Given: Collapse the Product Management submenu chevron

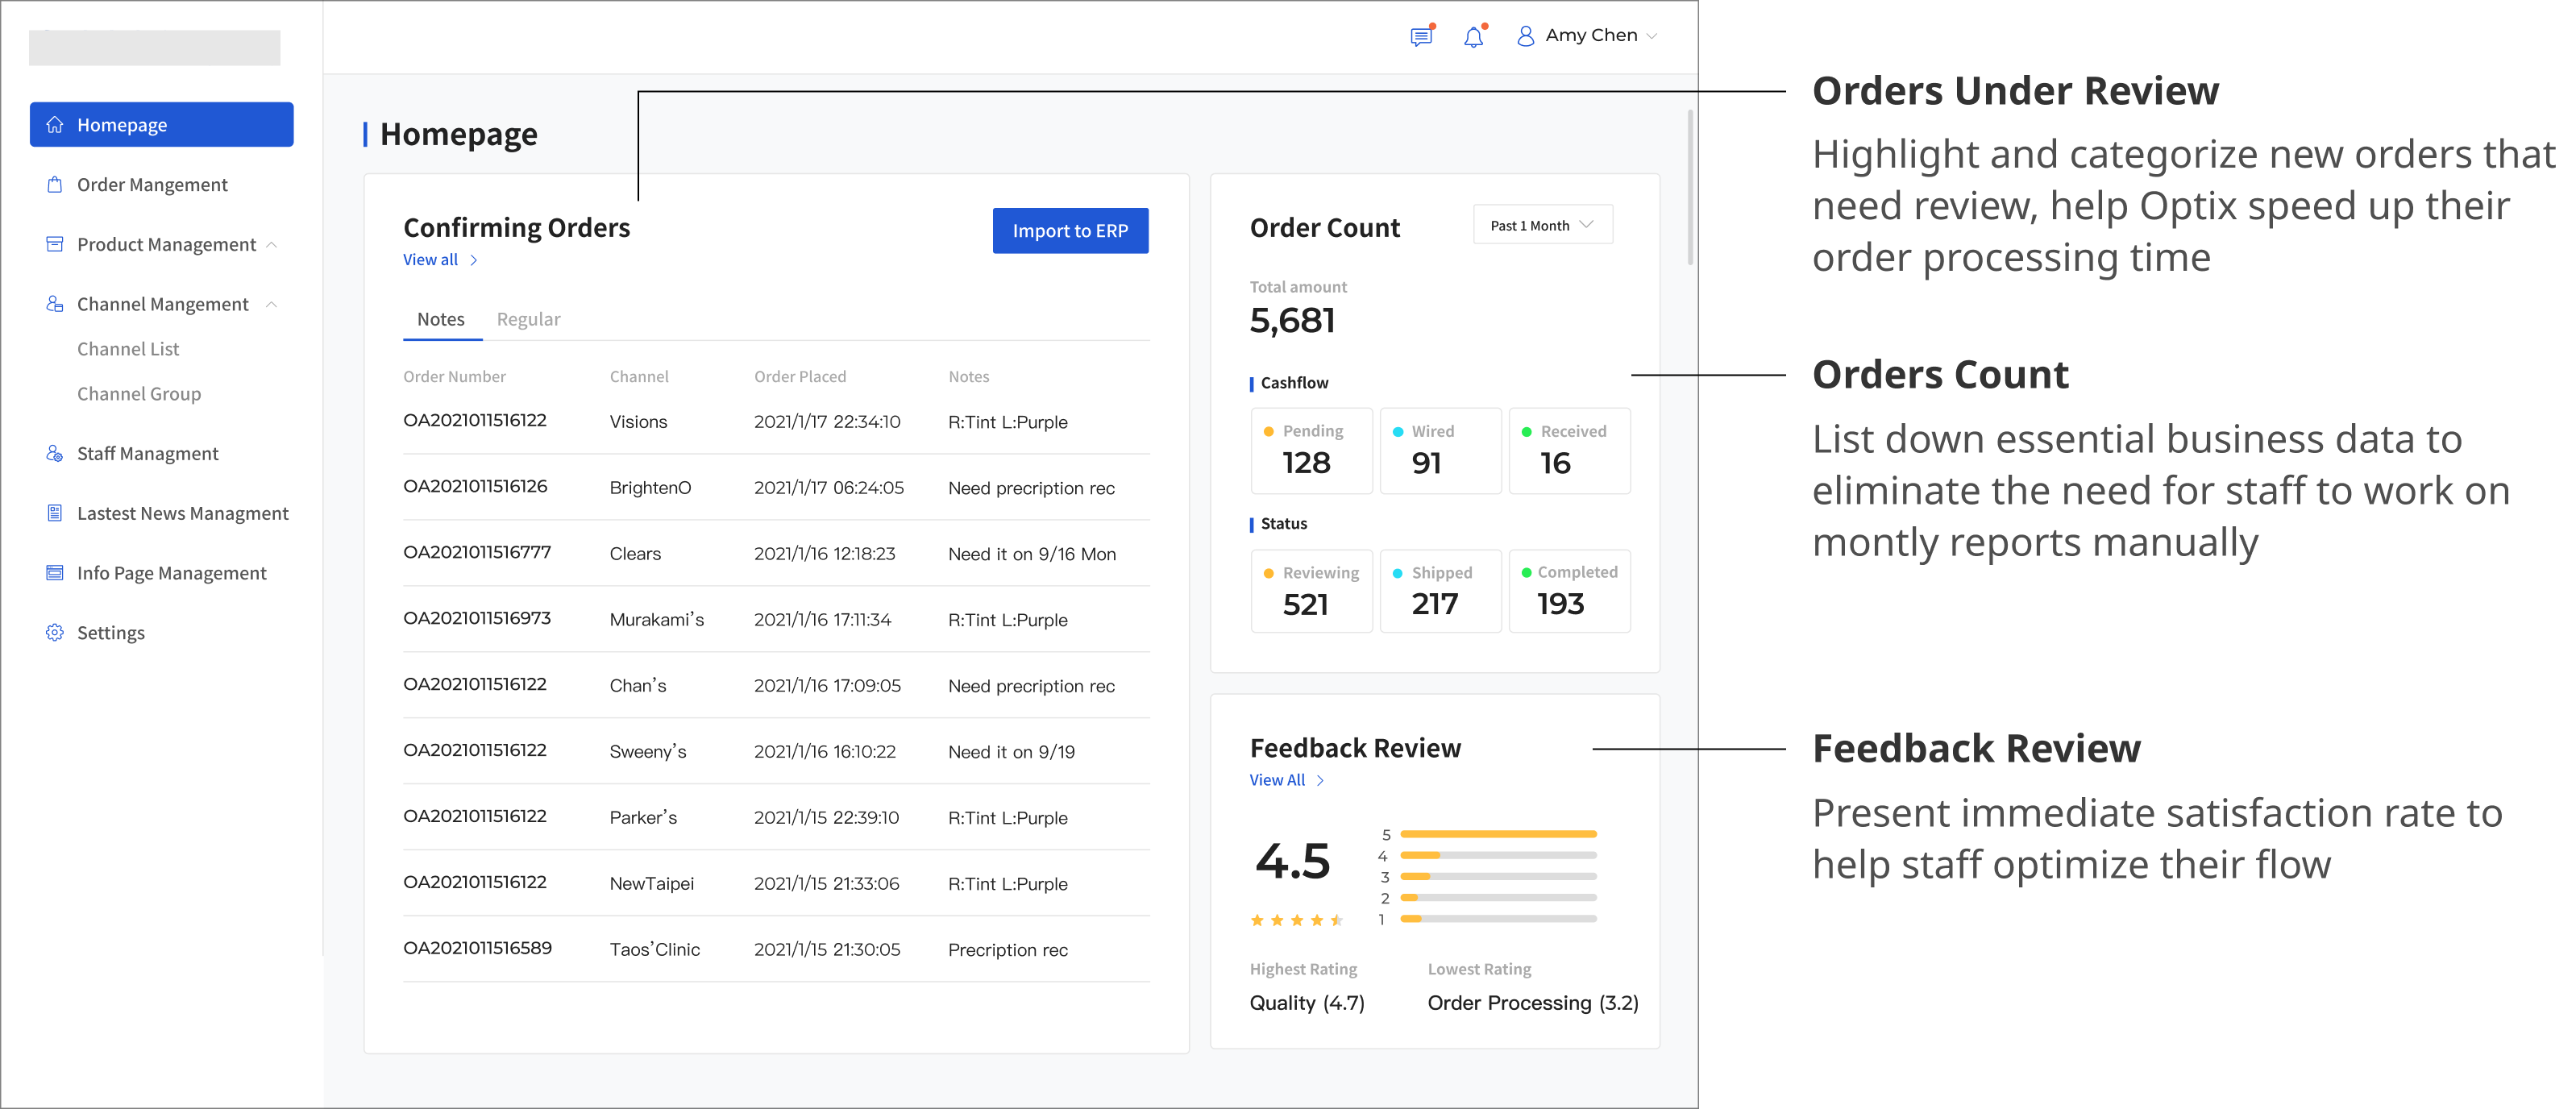Looking at the screenshot, I should 272,245.
